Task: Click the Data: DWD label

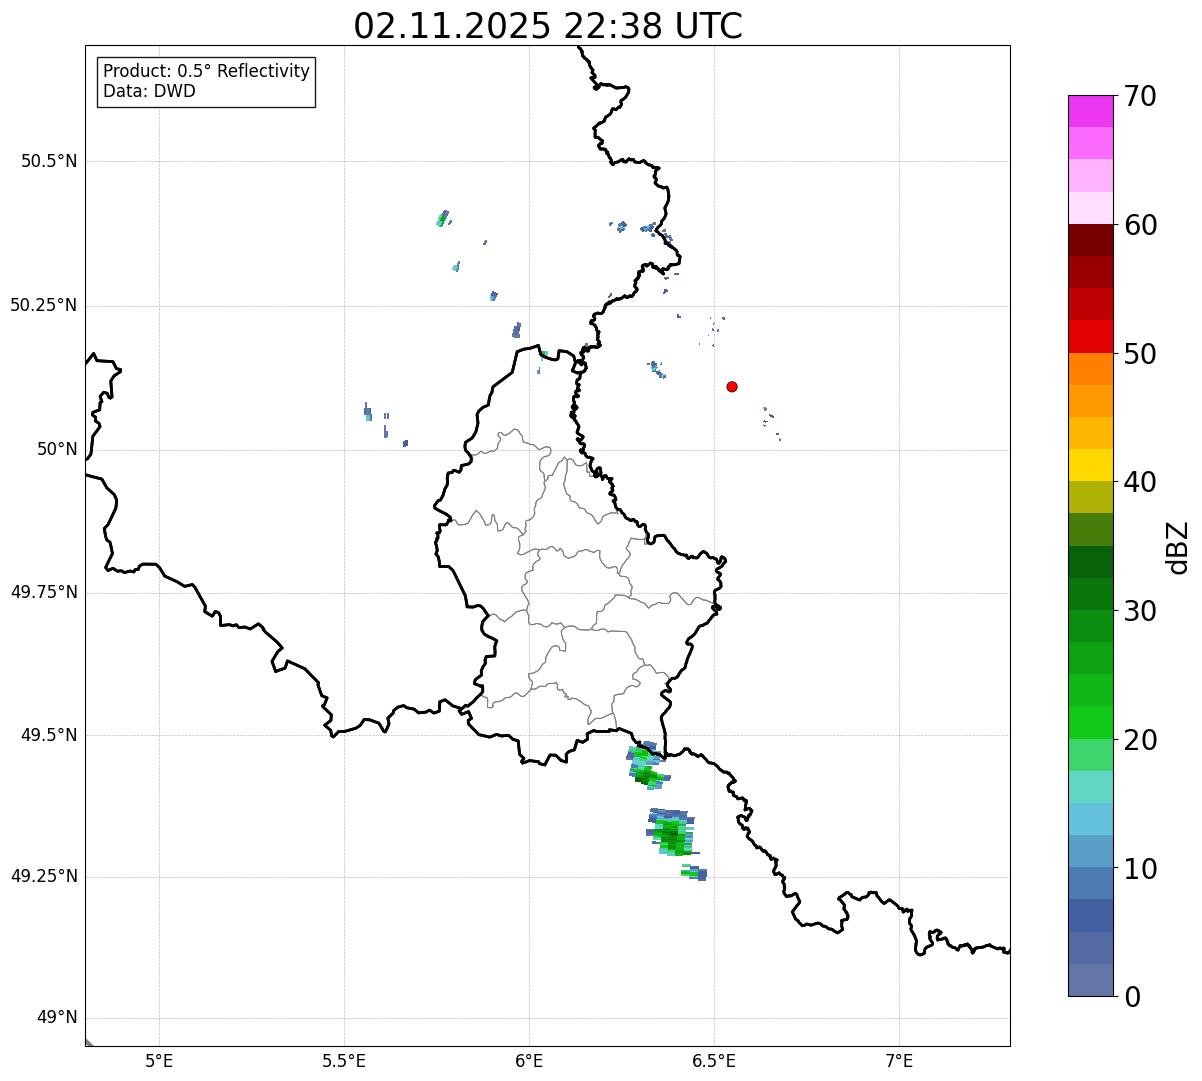Action: tap(149, 91)
